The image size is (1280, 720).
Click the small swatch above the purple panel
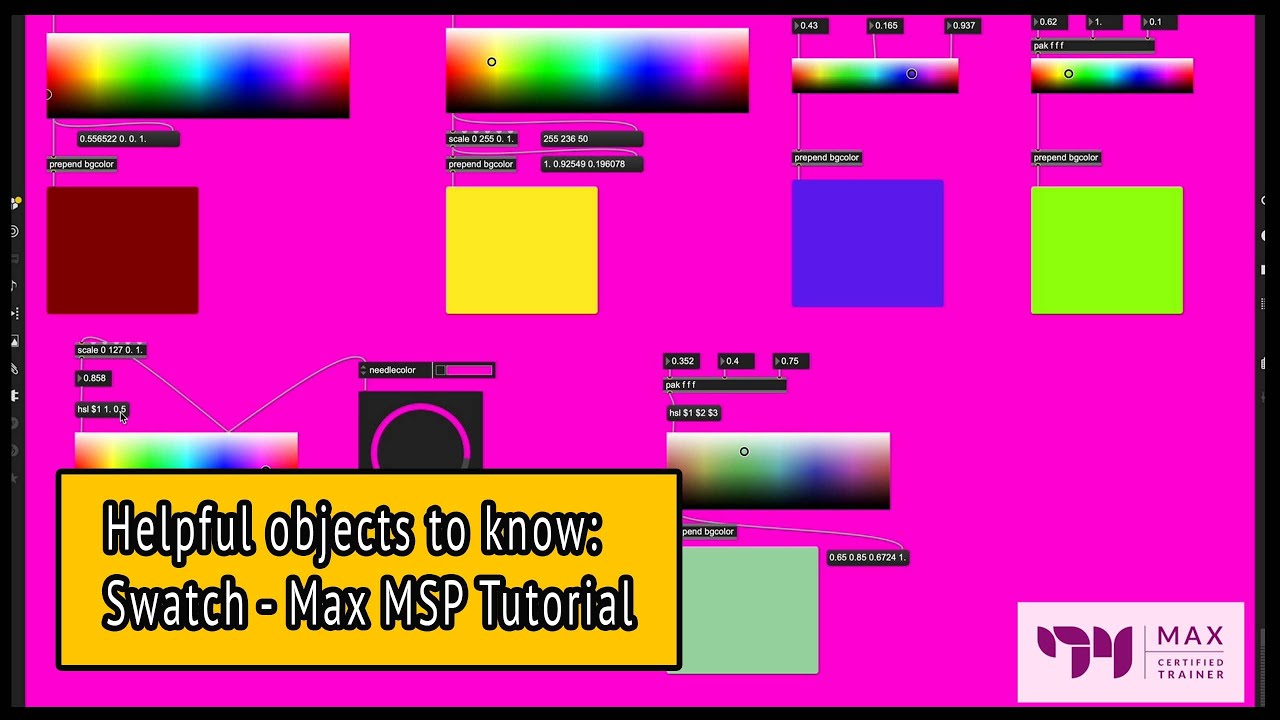click(x=875, y=75)
